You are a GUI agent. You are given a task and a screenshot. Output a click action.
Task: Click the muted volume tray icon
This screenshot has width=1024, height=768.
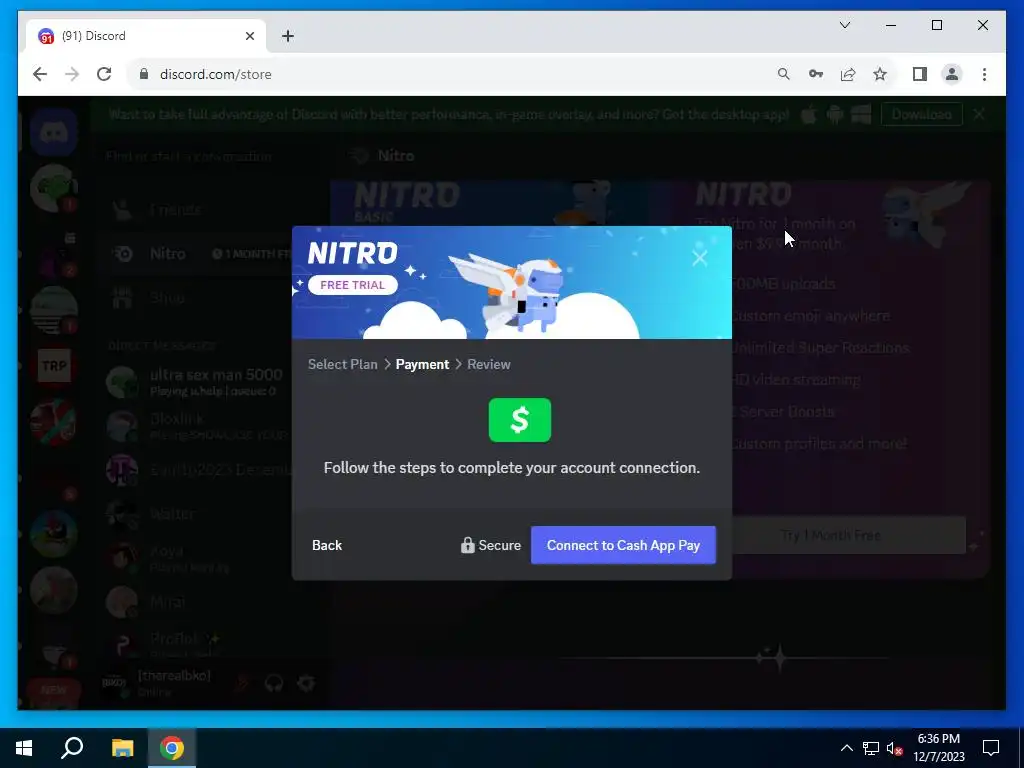pos(894,748)
